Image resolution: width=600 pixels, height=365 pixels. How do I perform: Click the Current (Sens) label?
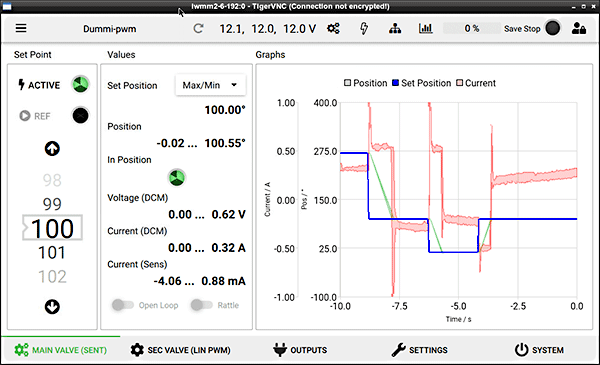pos(137,264)
